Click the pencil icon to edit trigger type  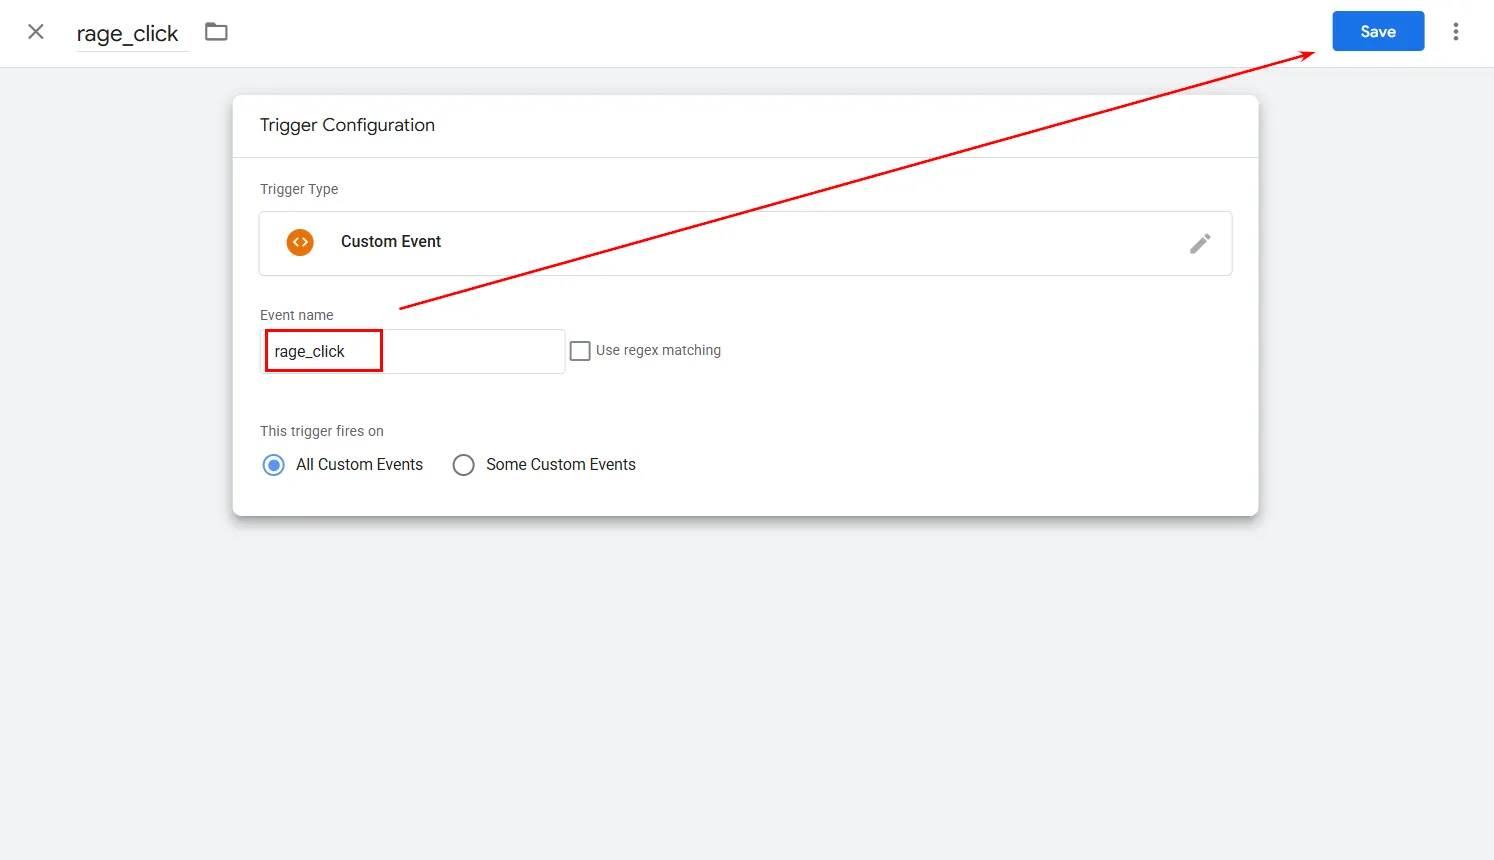click(x=1200, y=243)
